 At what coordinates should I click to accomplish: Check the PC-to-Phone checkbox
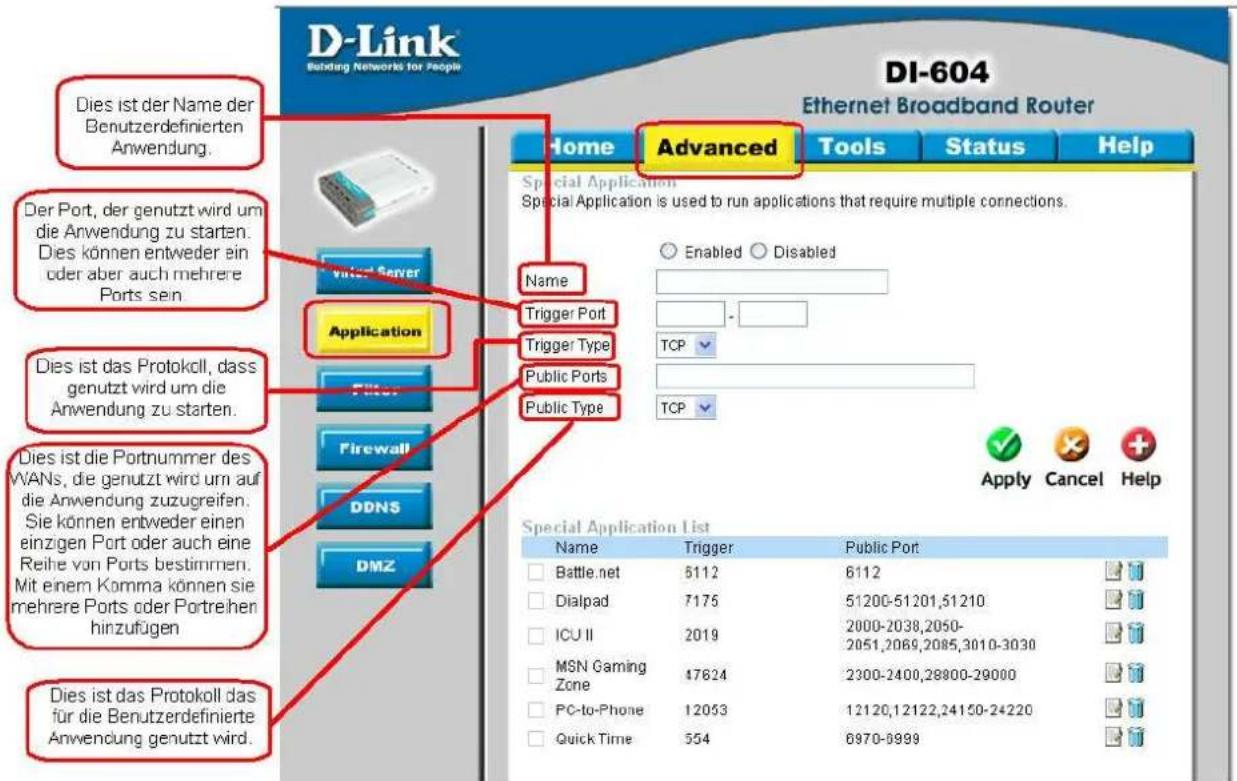535,711
